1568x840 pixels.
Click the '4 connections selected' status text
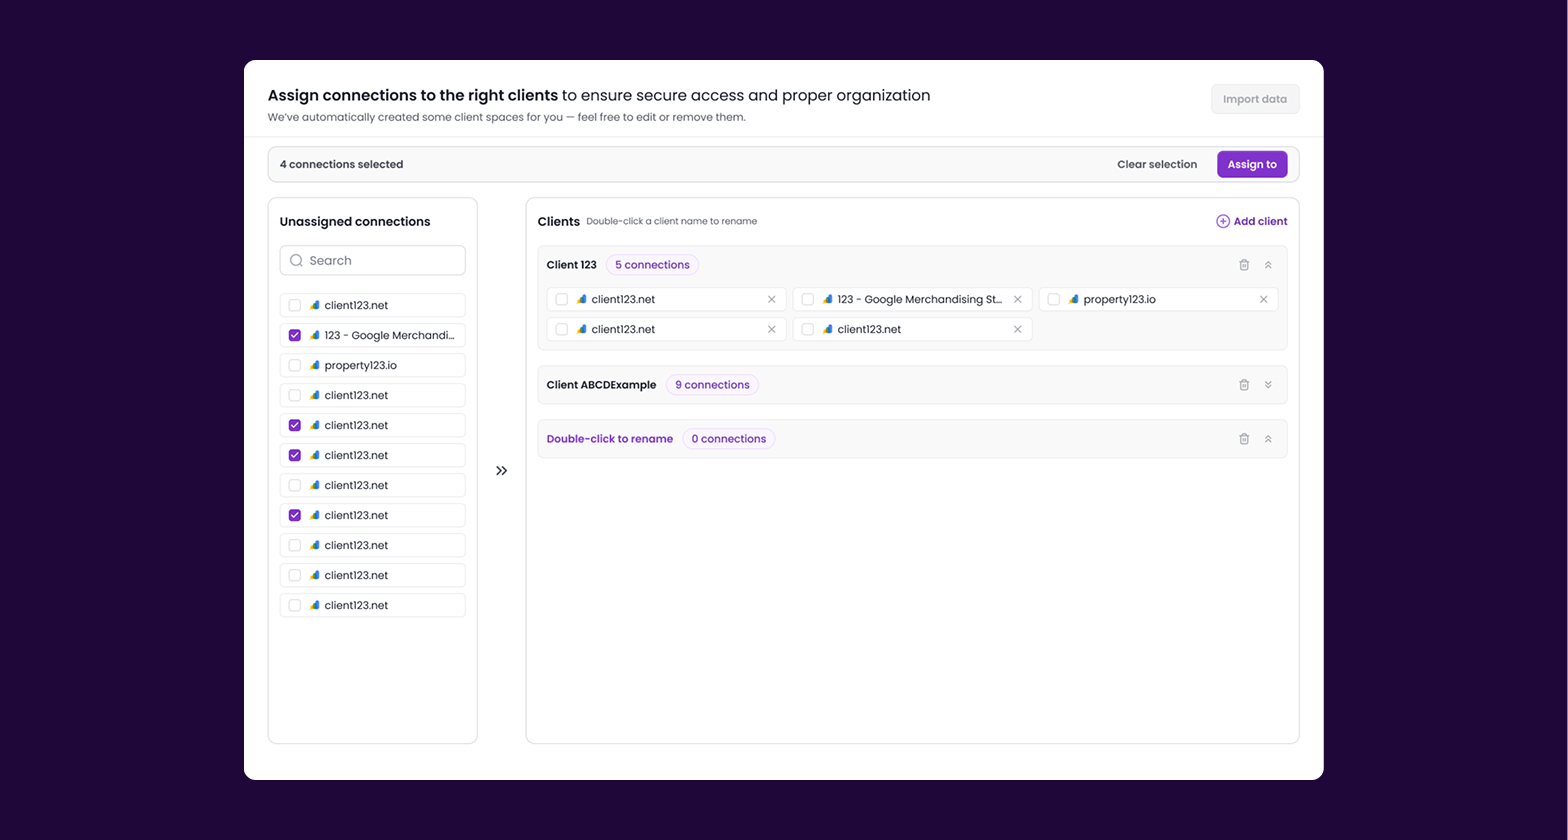pyautogui.click(x=341, y=164)
